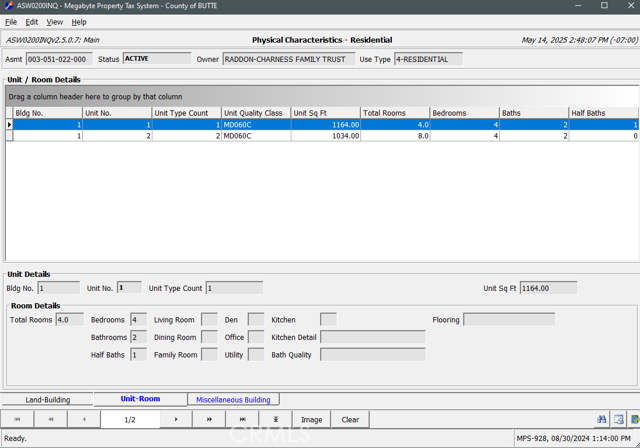
Task: Click the Dining Room field
Action: 209,337
